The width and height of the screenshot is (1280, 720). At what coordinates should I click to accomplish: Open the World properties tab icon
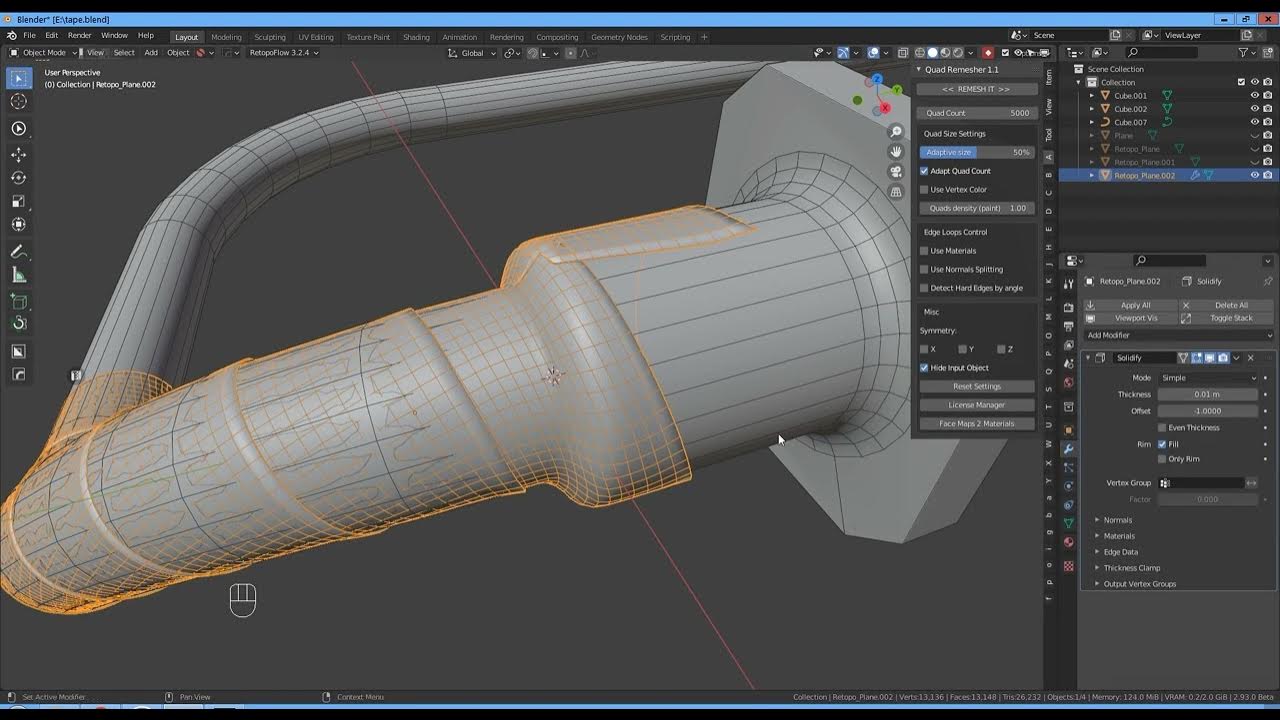pos(1068,382)
